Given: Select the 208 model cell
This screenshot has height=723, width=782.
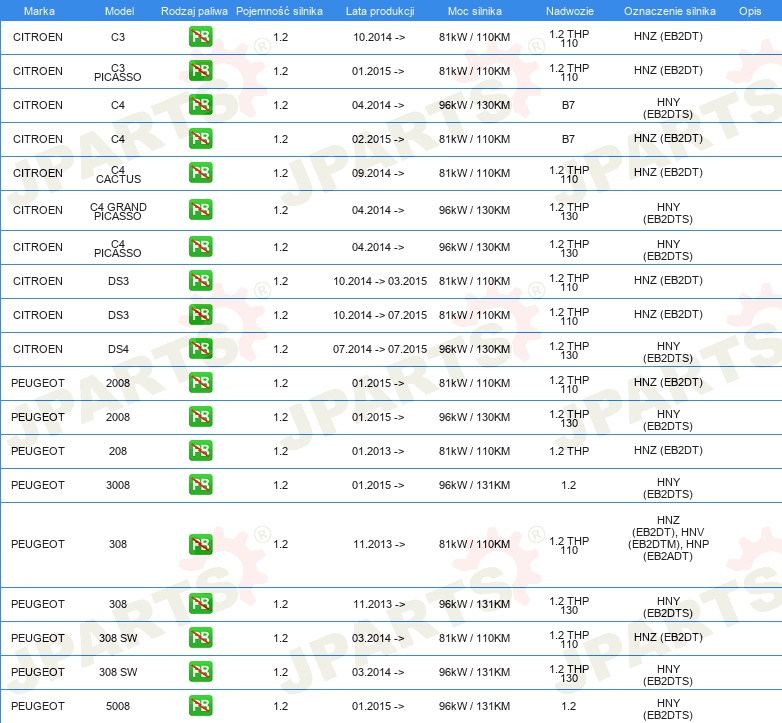Looking at the screenshot, I should point(118,451).
